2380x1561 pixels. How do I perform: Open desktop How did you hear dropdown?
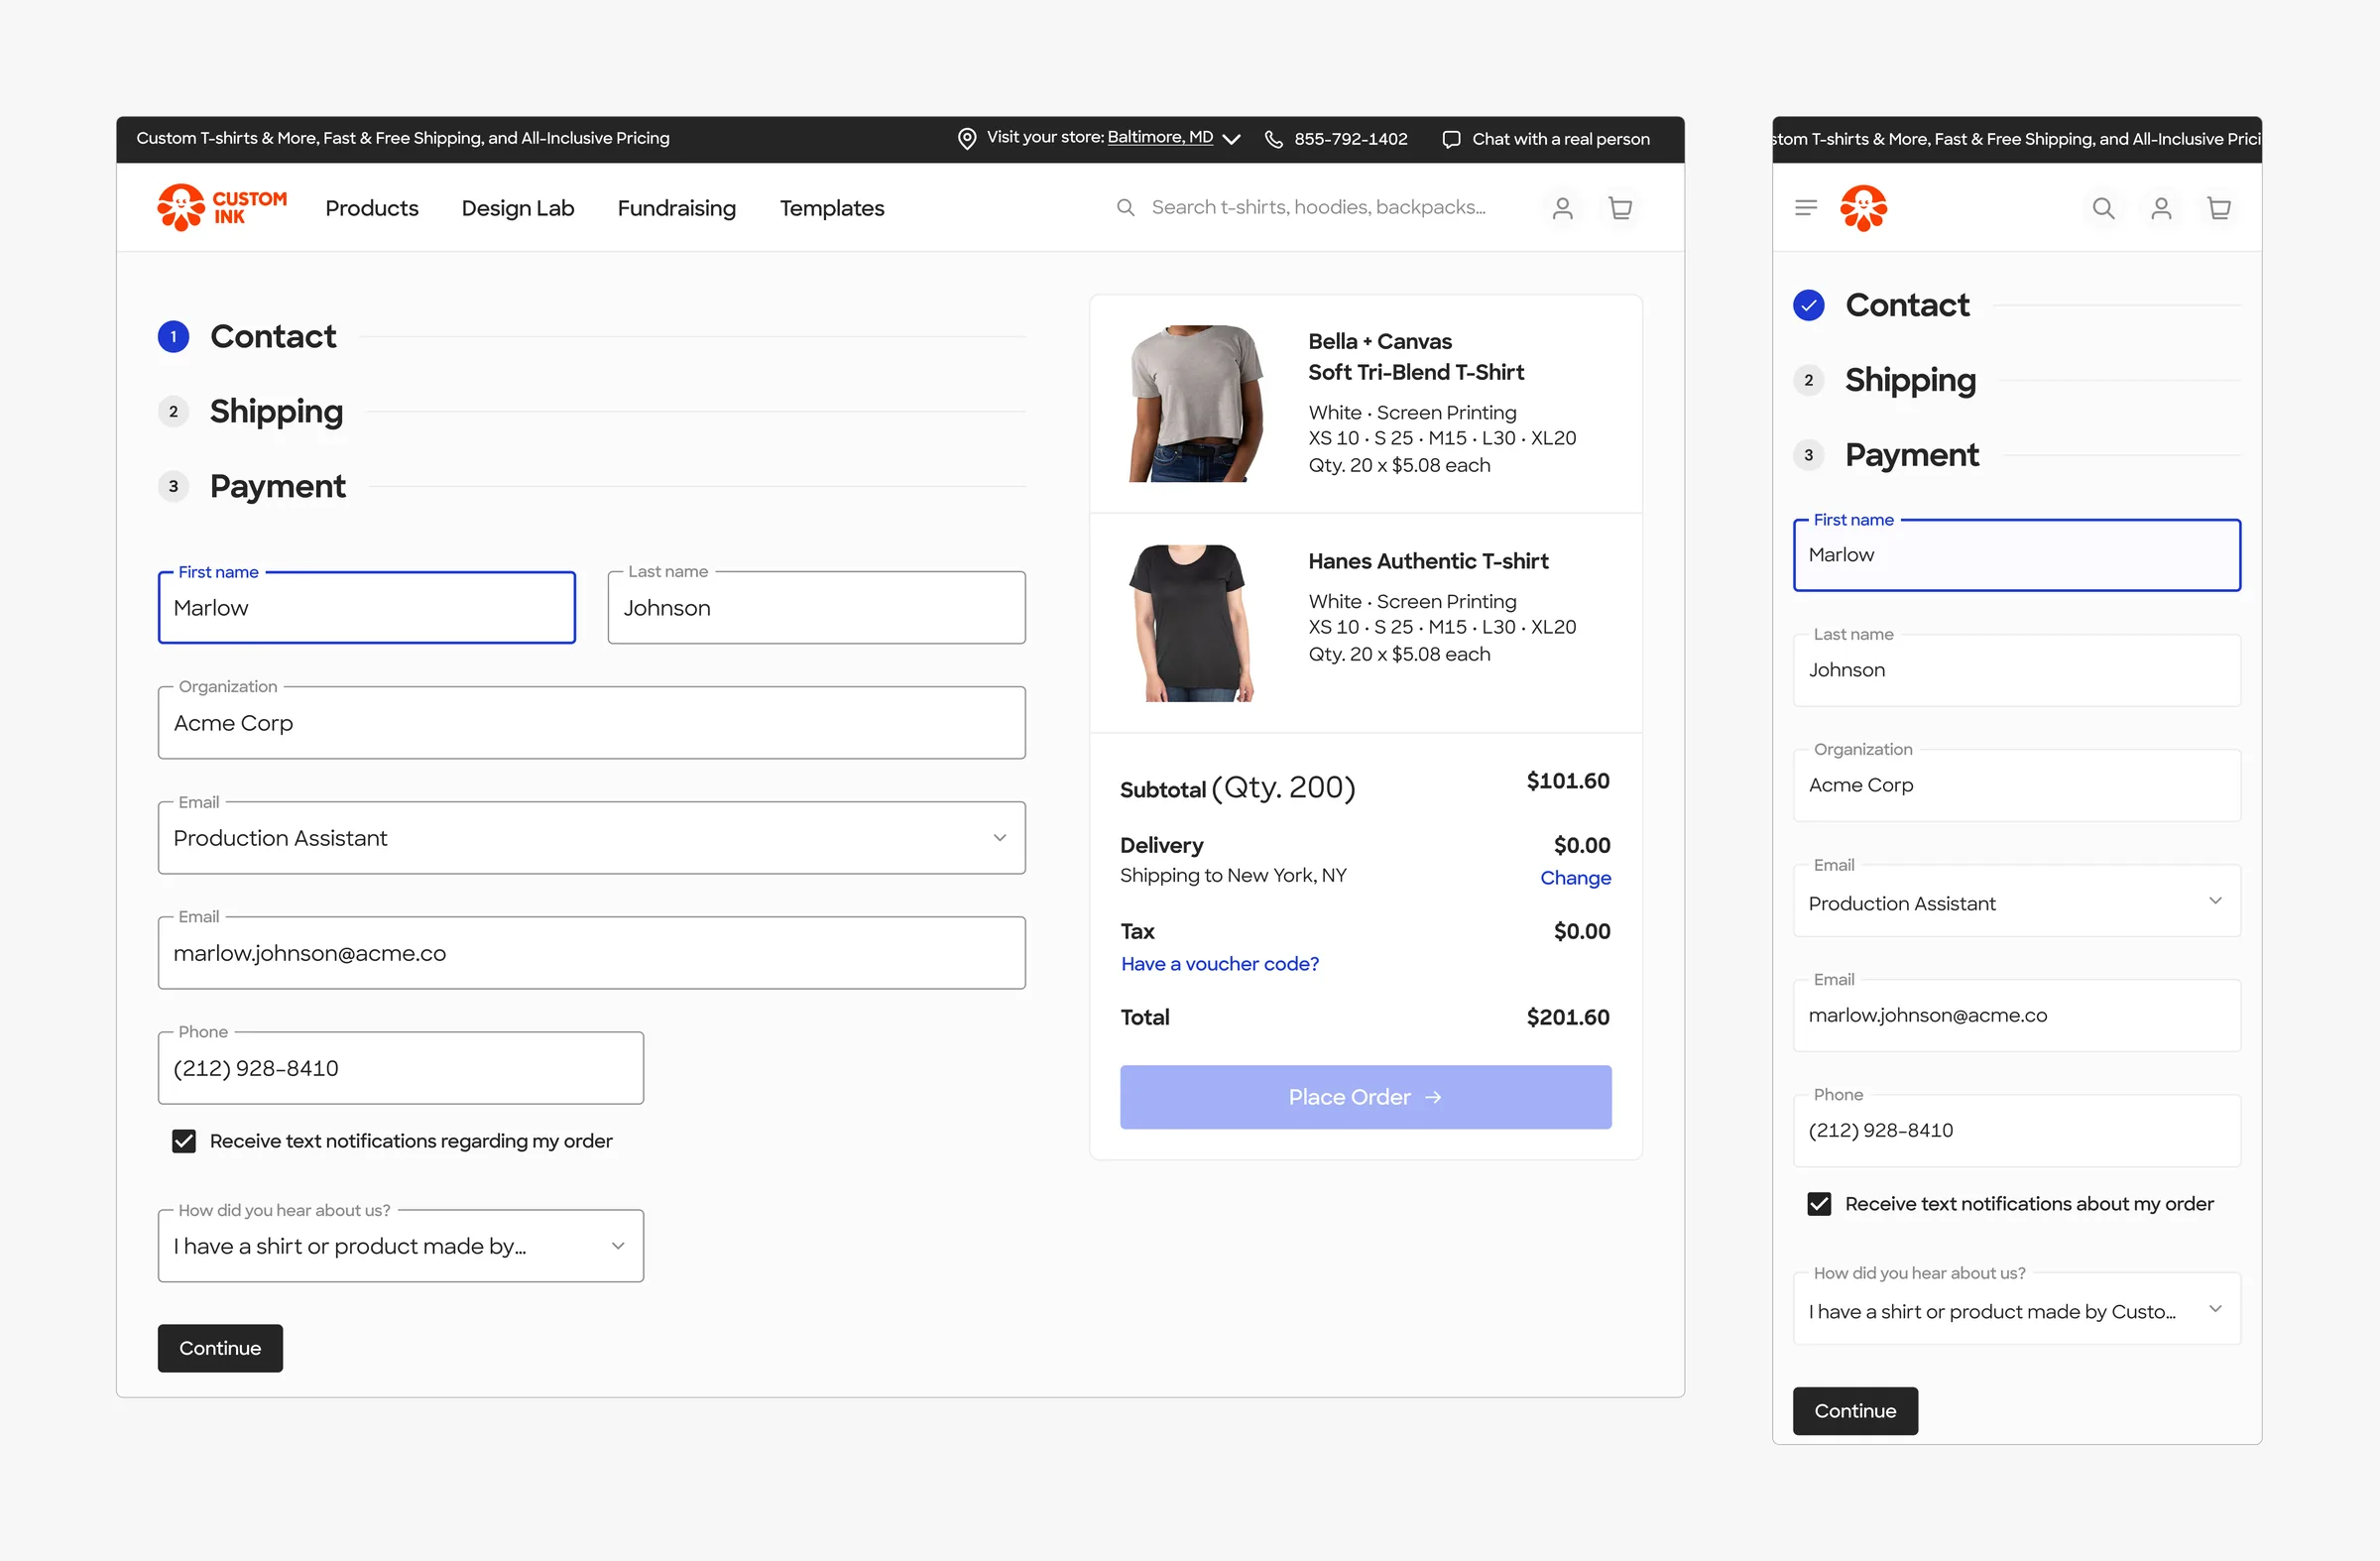(400, 1246)
